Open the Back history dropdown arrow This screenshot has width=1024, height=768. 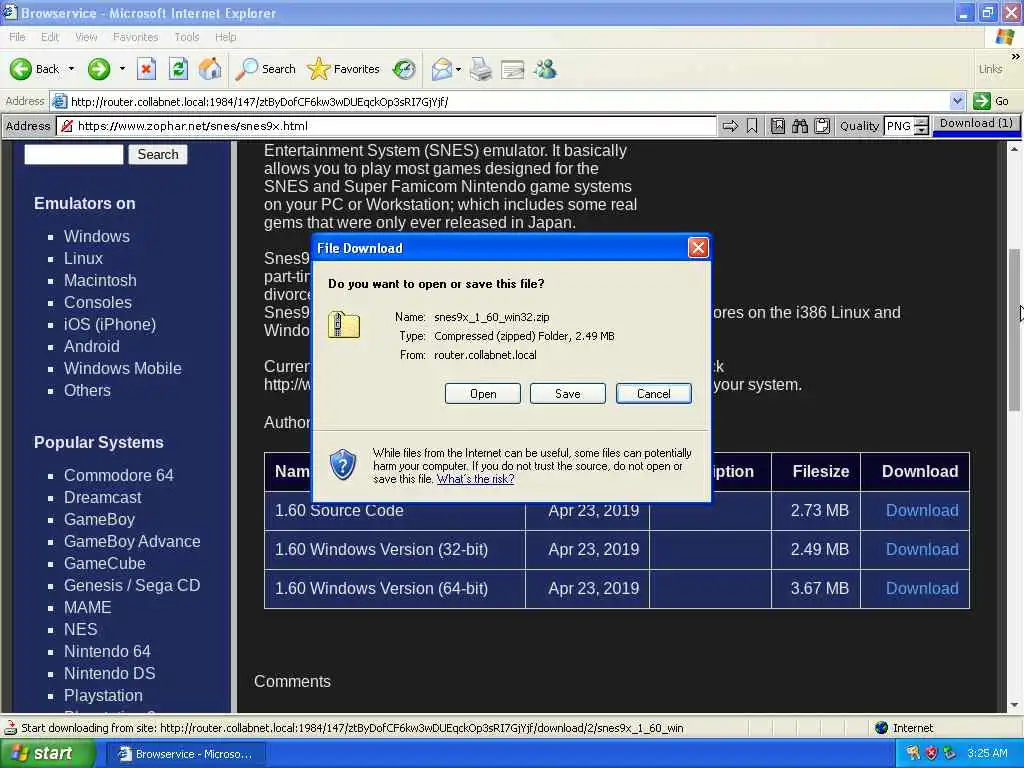coord(71,69)
